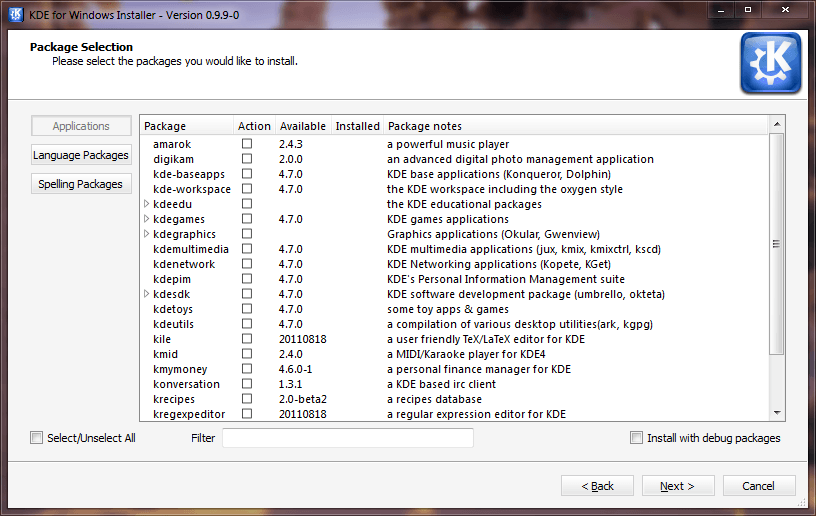The width and height of the screenshot is (816, 516).
Task: Check the kdemultimedia action box
Action: pos(247,249)
